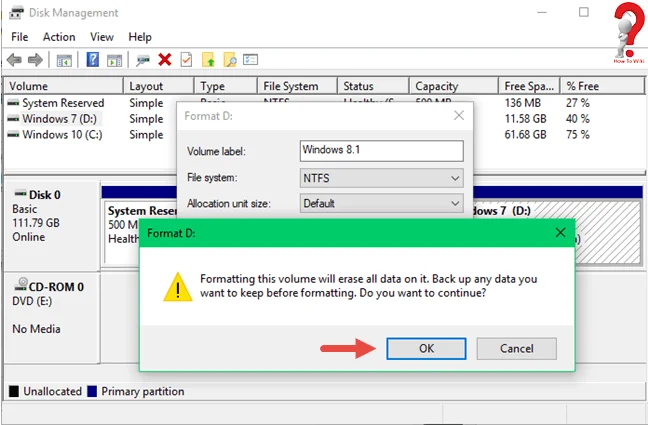Open the File menu
Screen dimensions: 648x425
19,37
